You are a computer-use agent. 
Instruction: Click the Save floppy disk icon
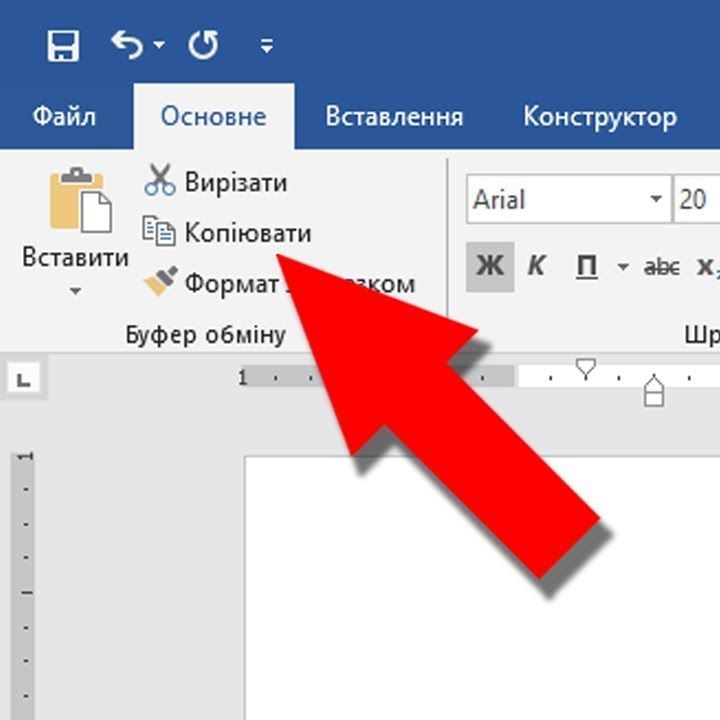63,46
